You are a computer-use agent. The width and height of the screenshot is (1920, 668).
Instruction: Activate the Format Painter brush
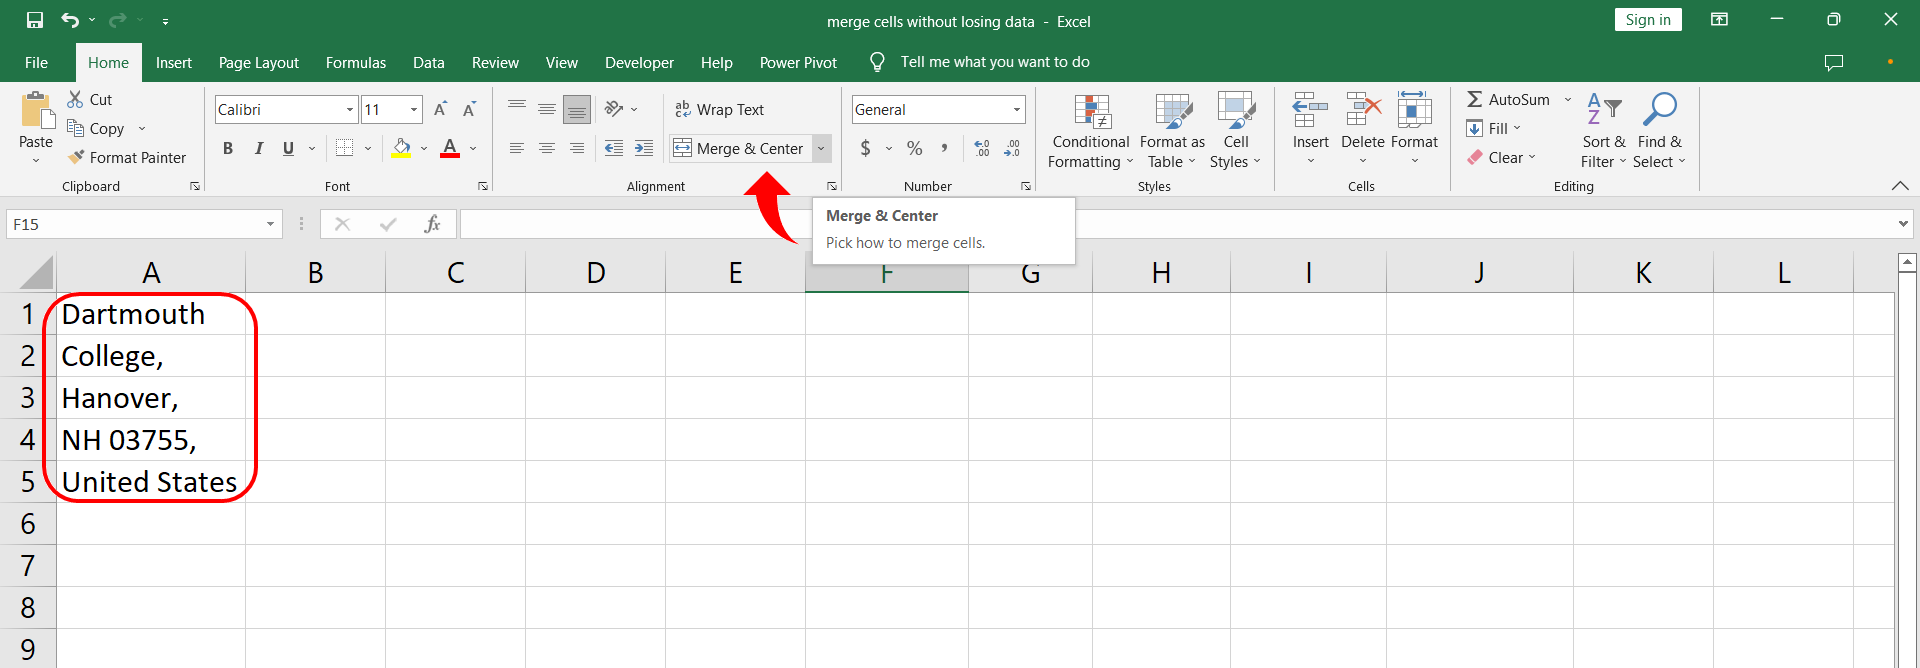pyautogui.click(x=127, y=157)
